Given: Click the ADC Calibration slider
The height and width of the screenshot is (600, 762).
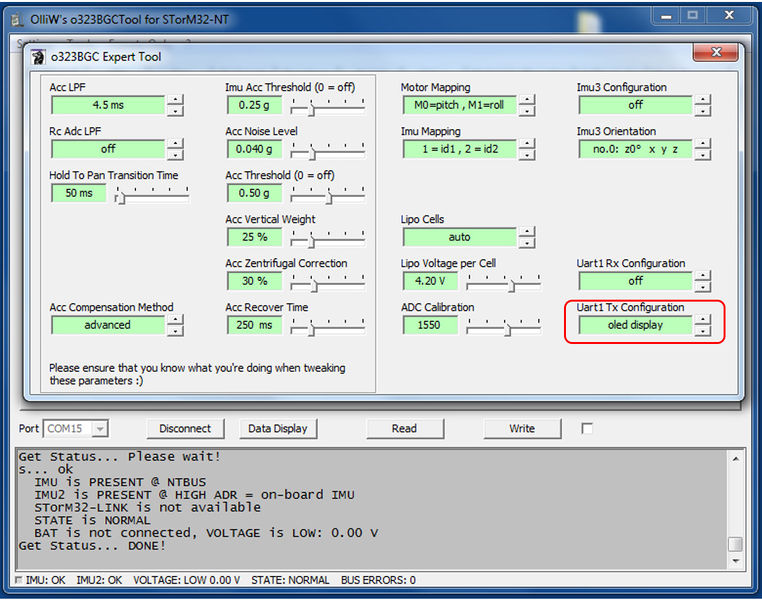Looking at the screenshot, I should click(x=504, y=326).
